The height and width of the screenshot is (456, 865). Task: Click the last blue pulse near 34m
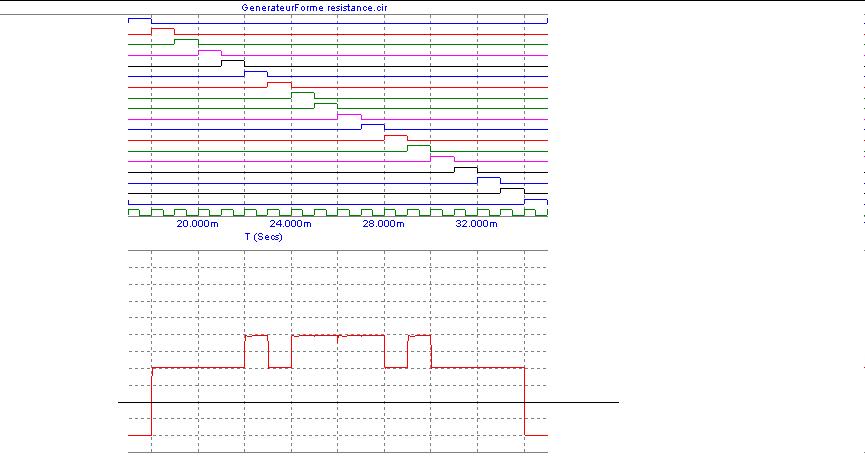point(536,202)
